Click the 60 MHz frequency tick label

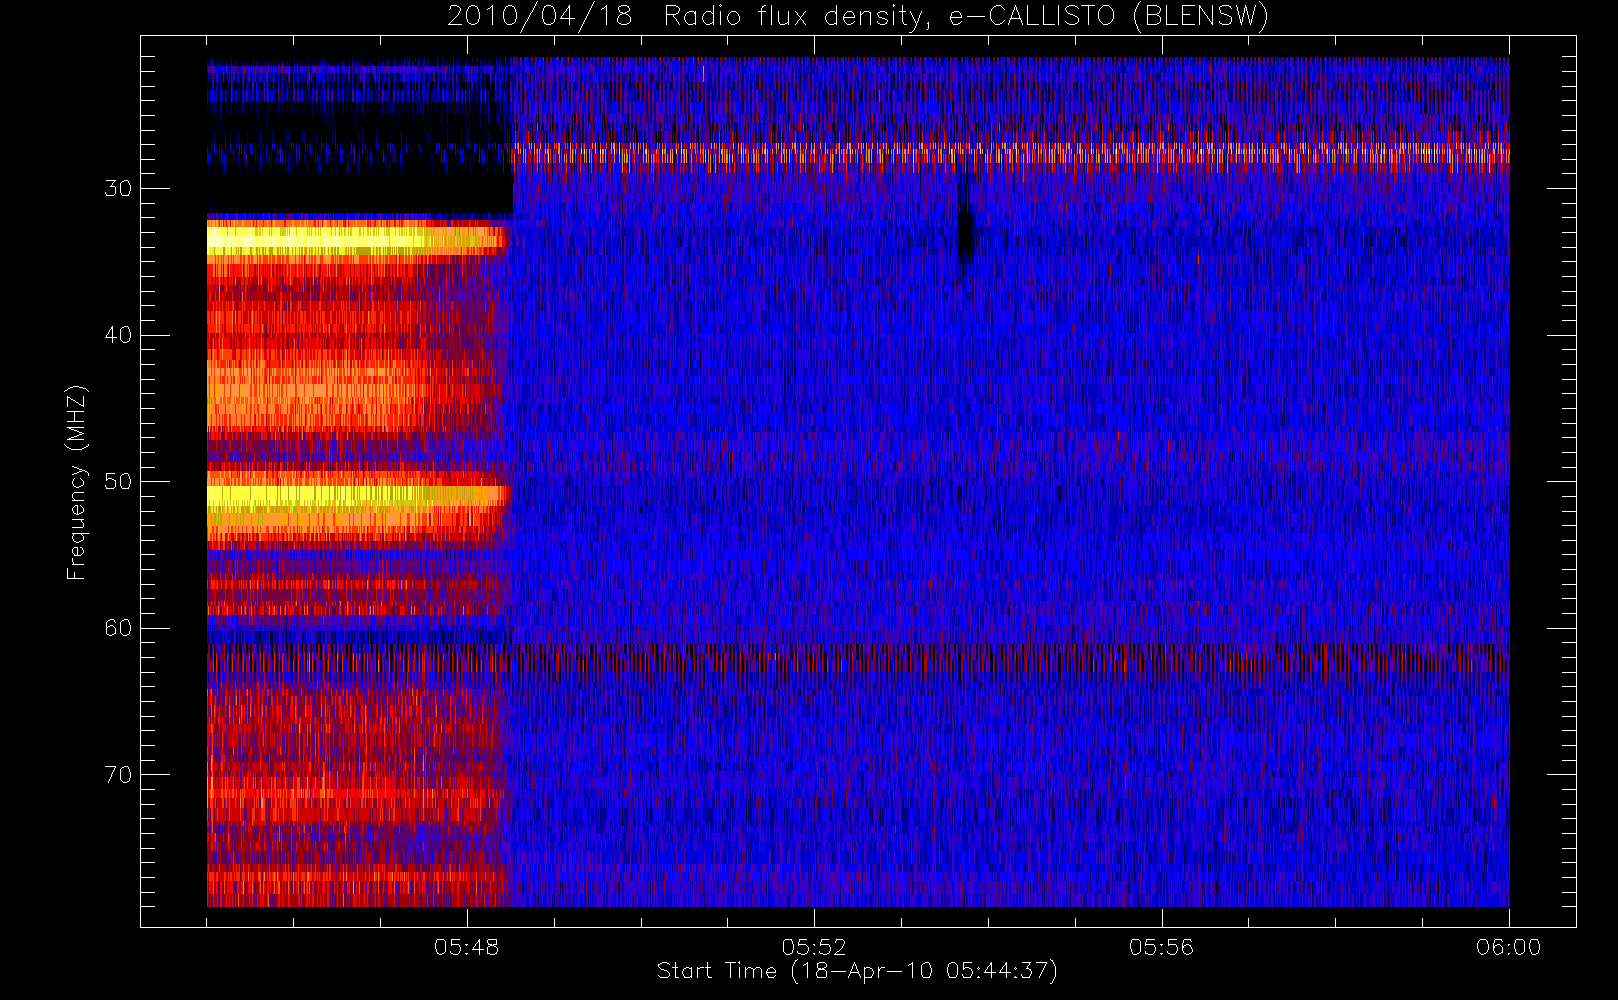118,628
